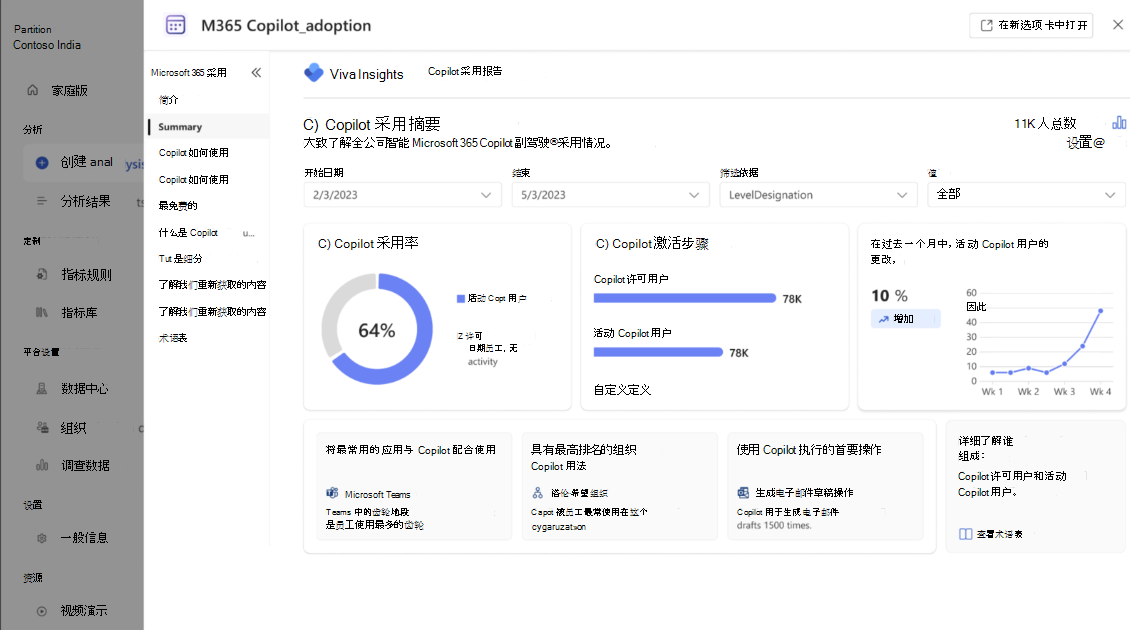
Task: Click the upward trend icon in 增加 badge
Action: [884, 319]
